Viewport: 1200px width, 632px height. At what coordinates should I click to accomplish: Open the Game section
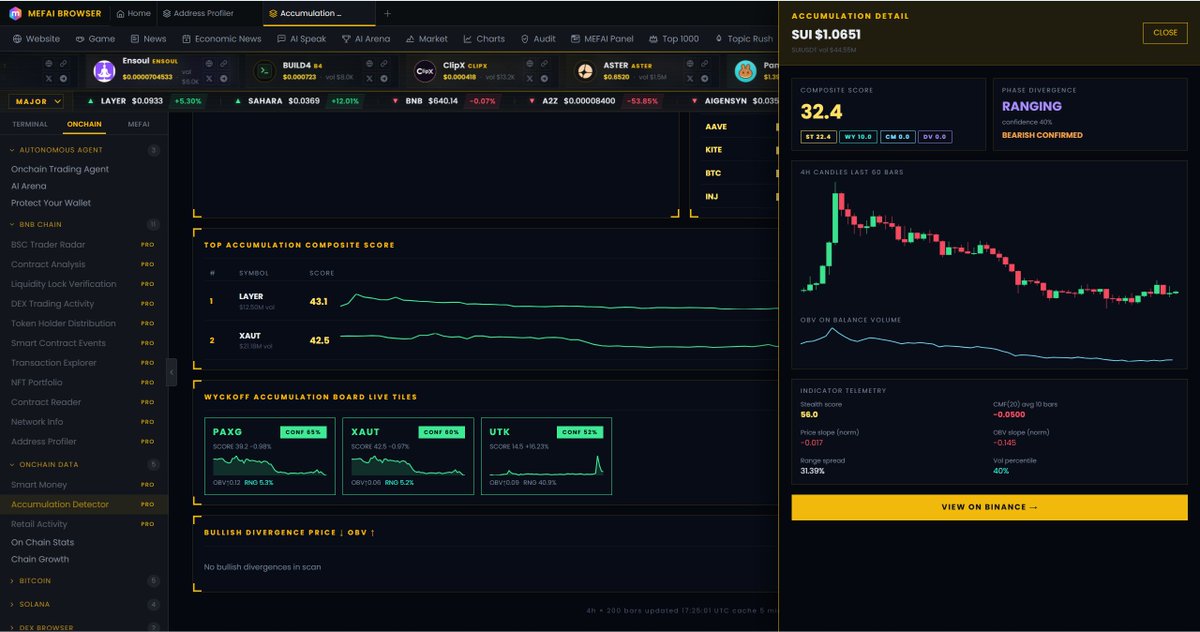95,39
